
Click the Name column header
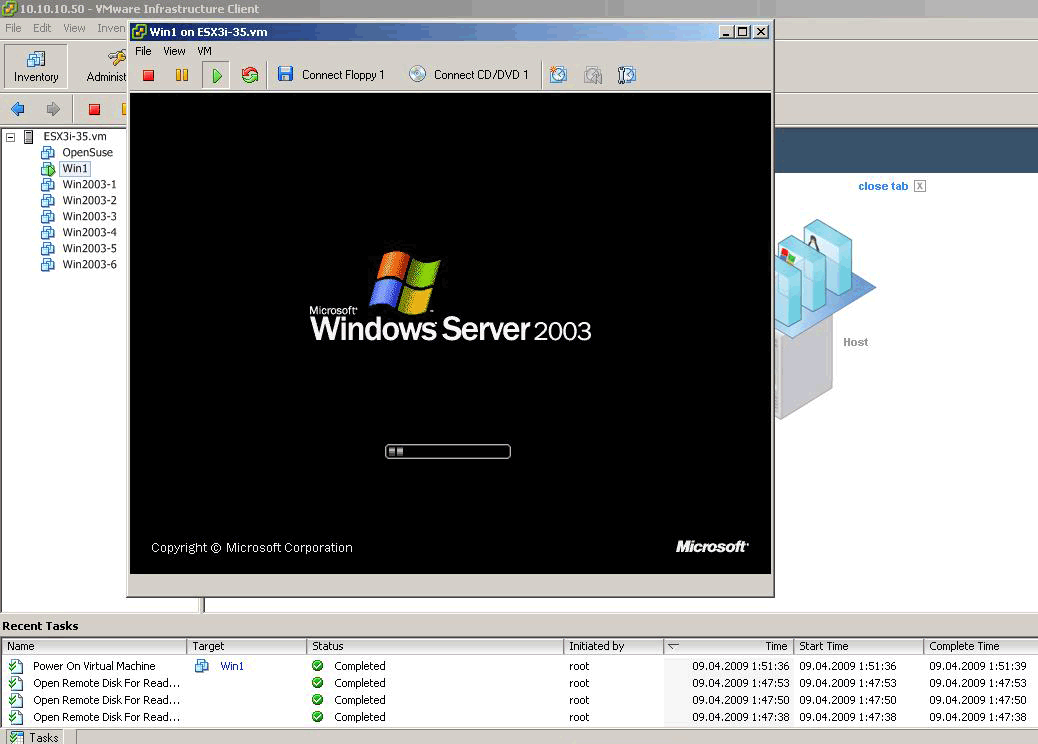[x=95, y=646]
